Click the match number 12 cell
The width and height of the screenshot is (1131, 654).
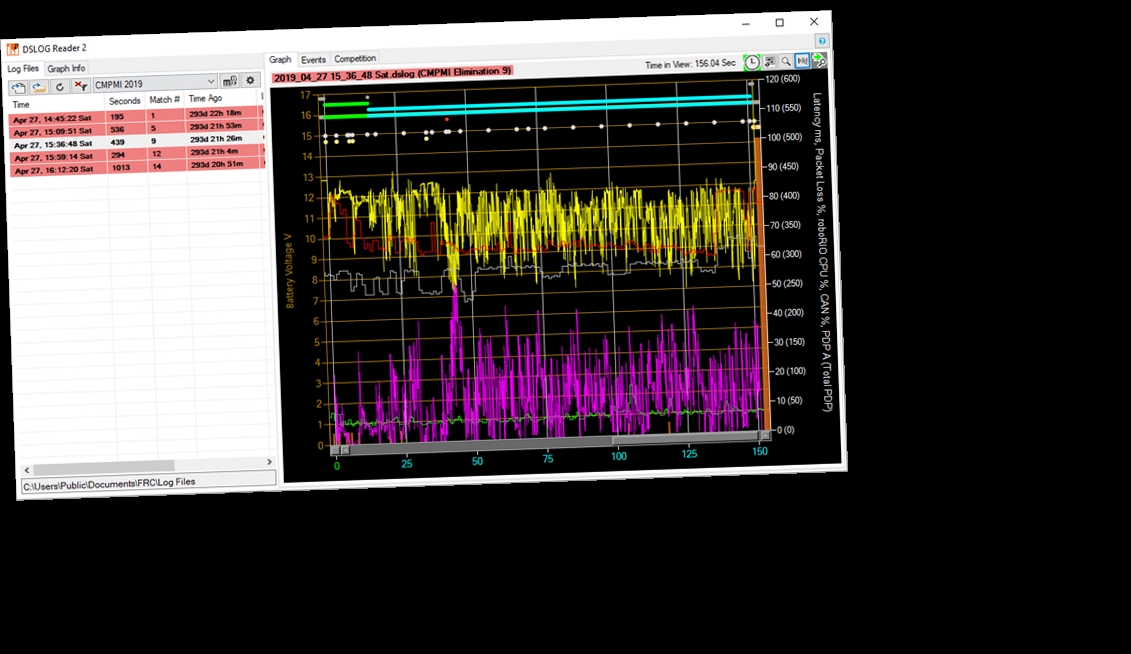click(x=167, y=154)
